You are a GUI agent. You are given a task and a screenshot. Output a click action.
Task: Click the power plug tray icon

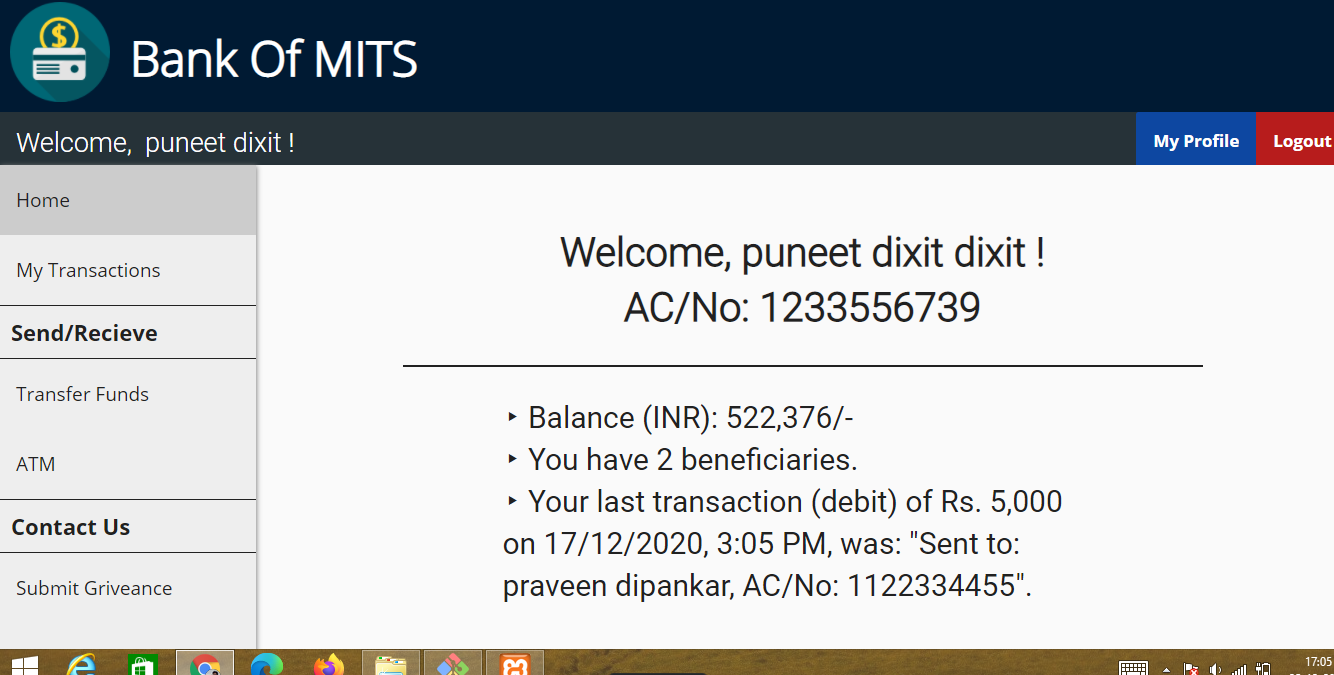pyautogui.click(x=1263, y=668)
